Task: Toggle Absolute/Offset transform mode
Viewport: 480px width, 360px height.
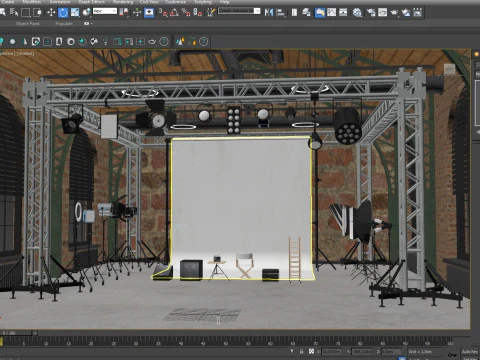Action: pyautogui.click(x=311, y=351)
